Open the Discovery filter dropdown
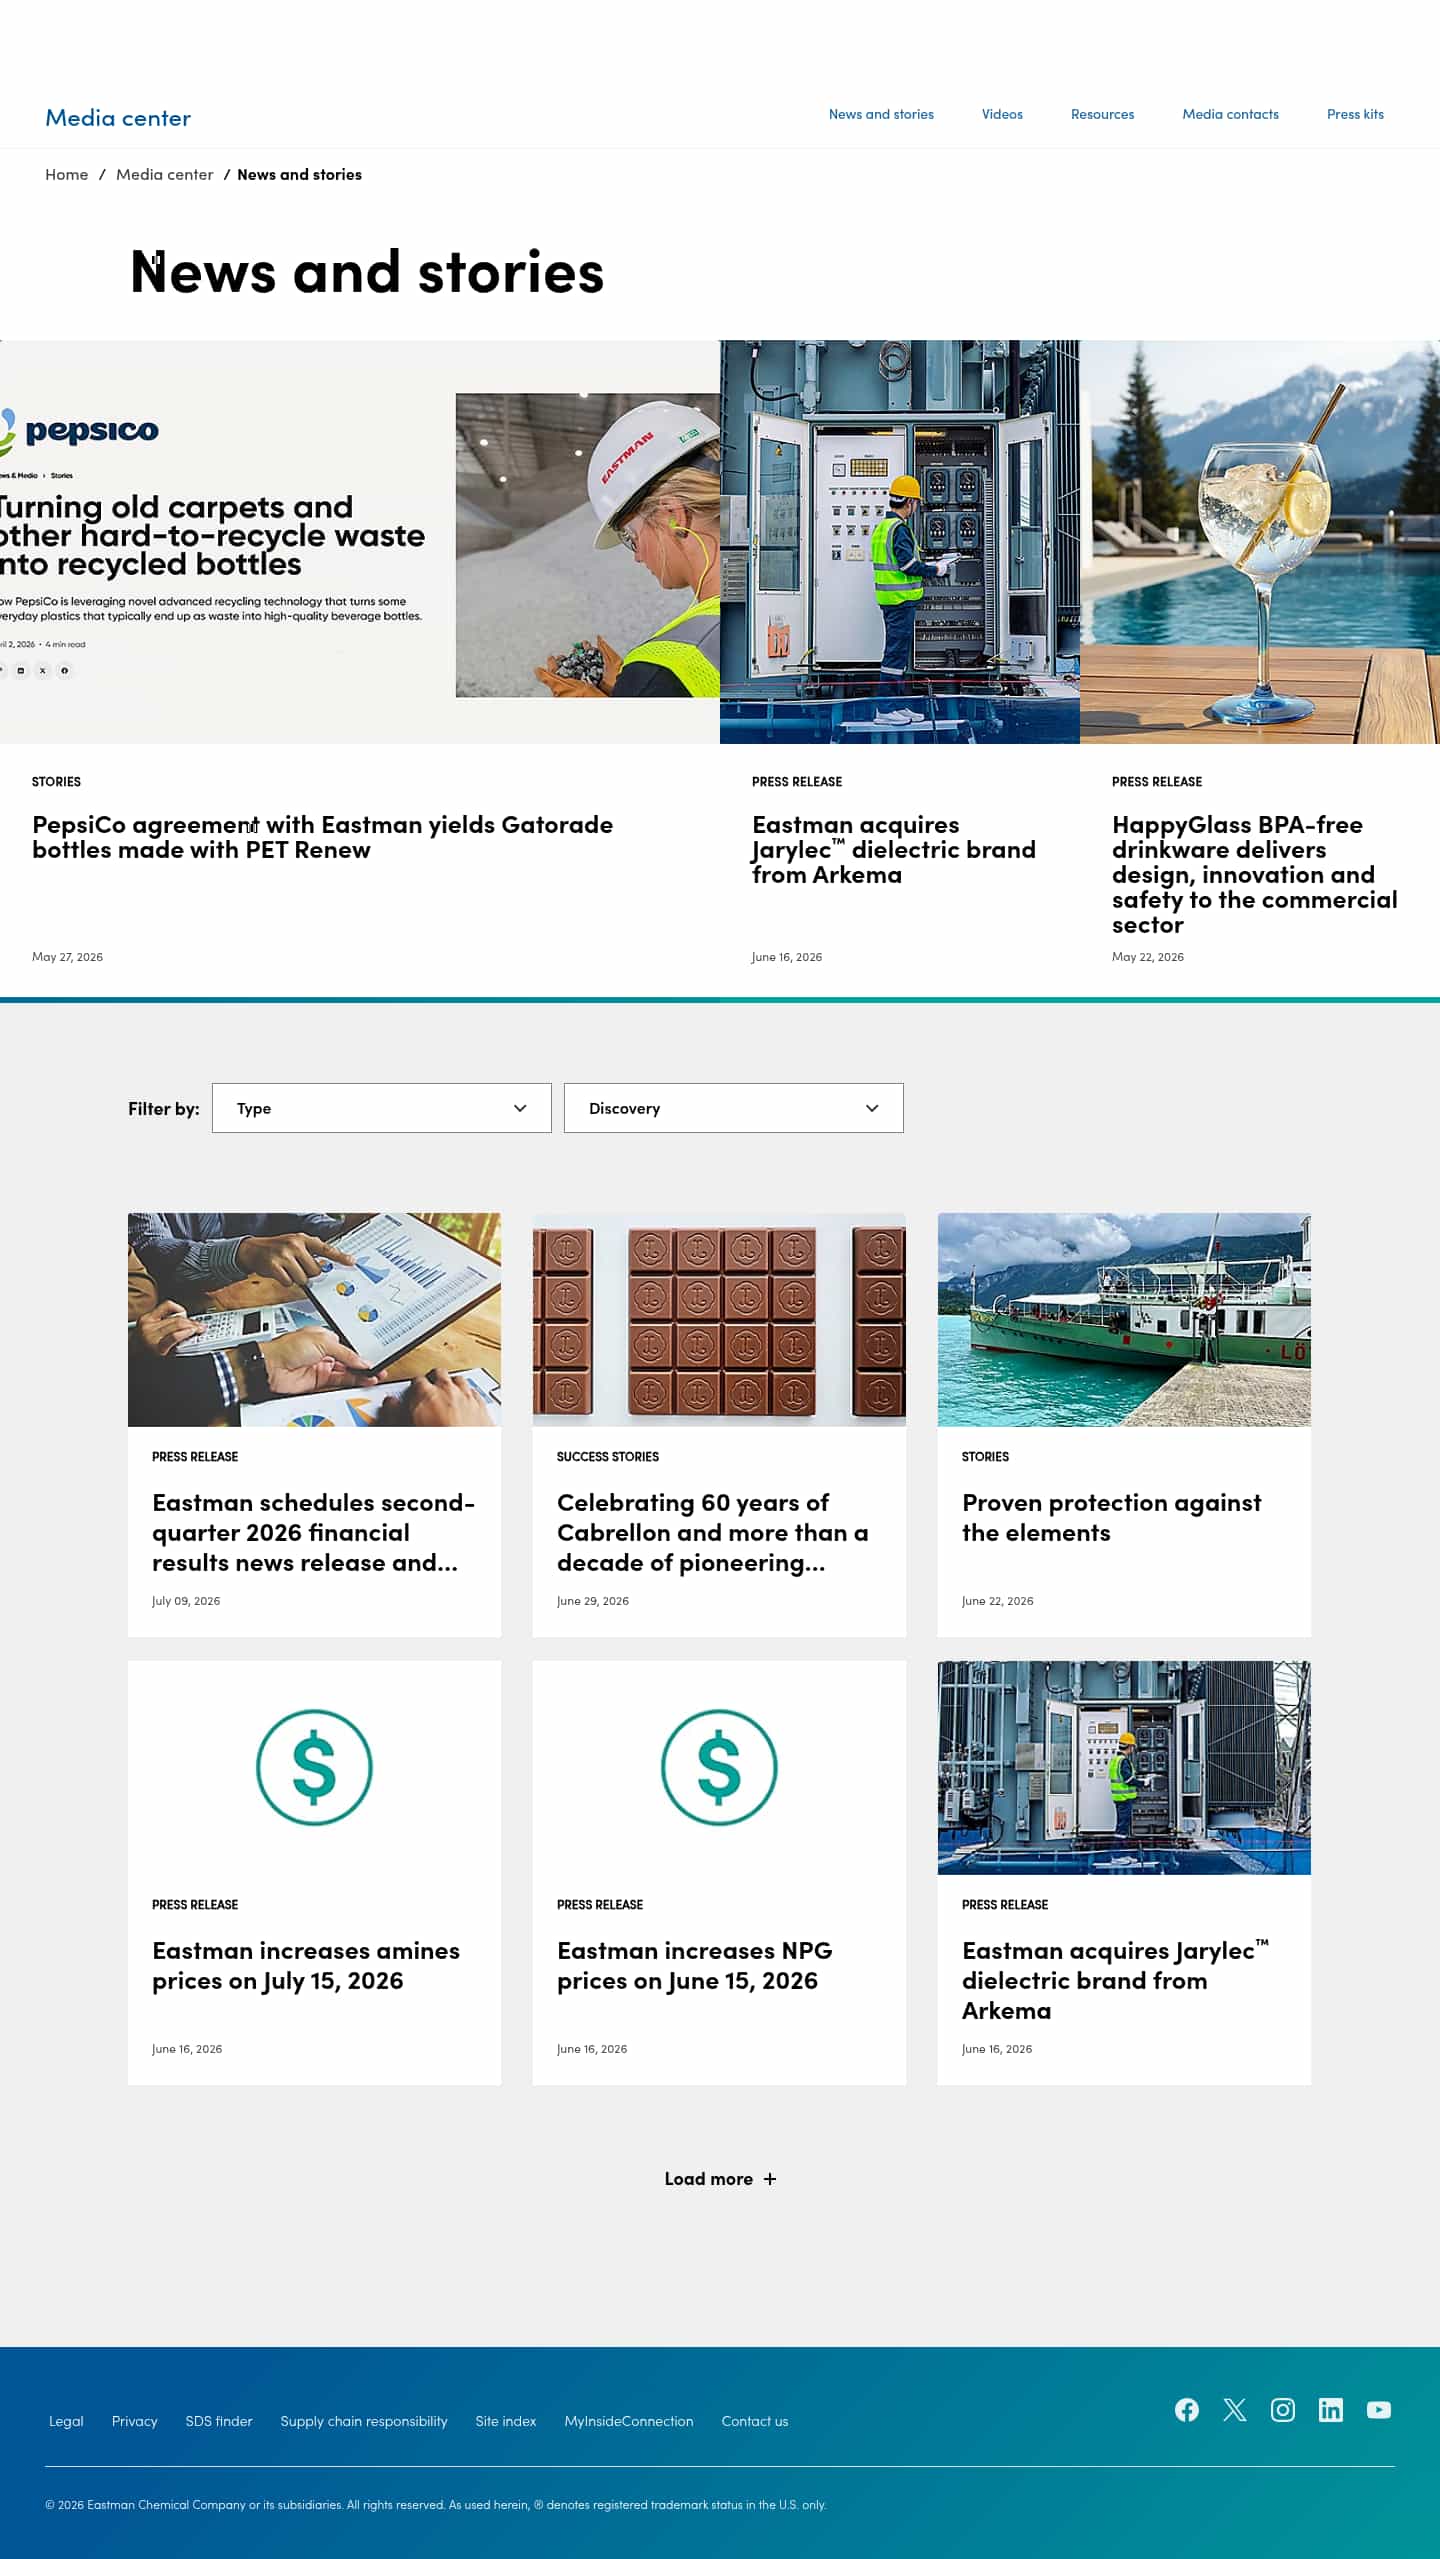The height and width of the screenshot is (2559, 1440). click(734, 1108)
